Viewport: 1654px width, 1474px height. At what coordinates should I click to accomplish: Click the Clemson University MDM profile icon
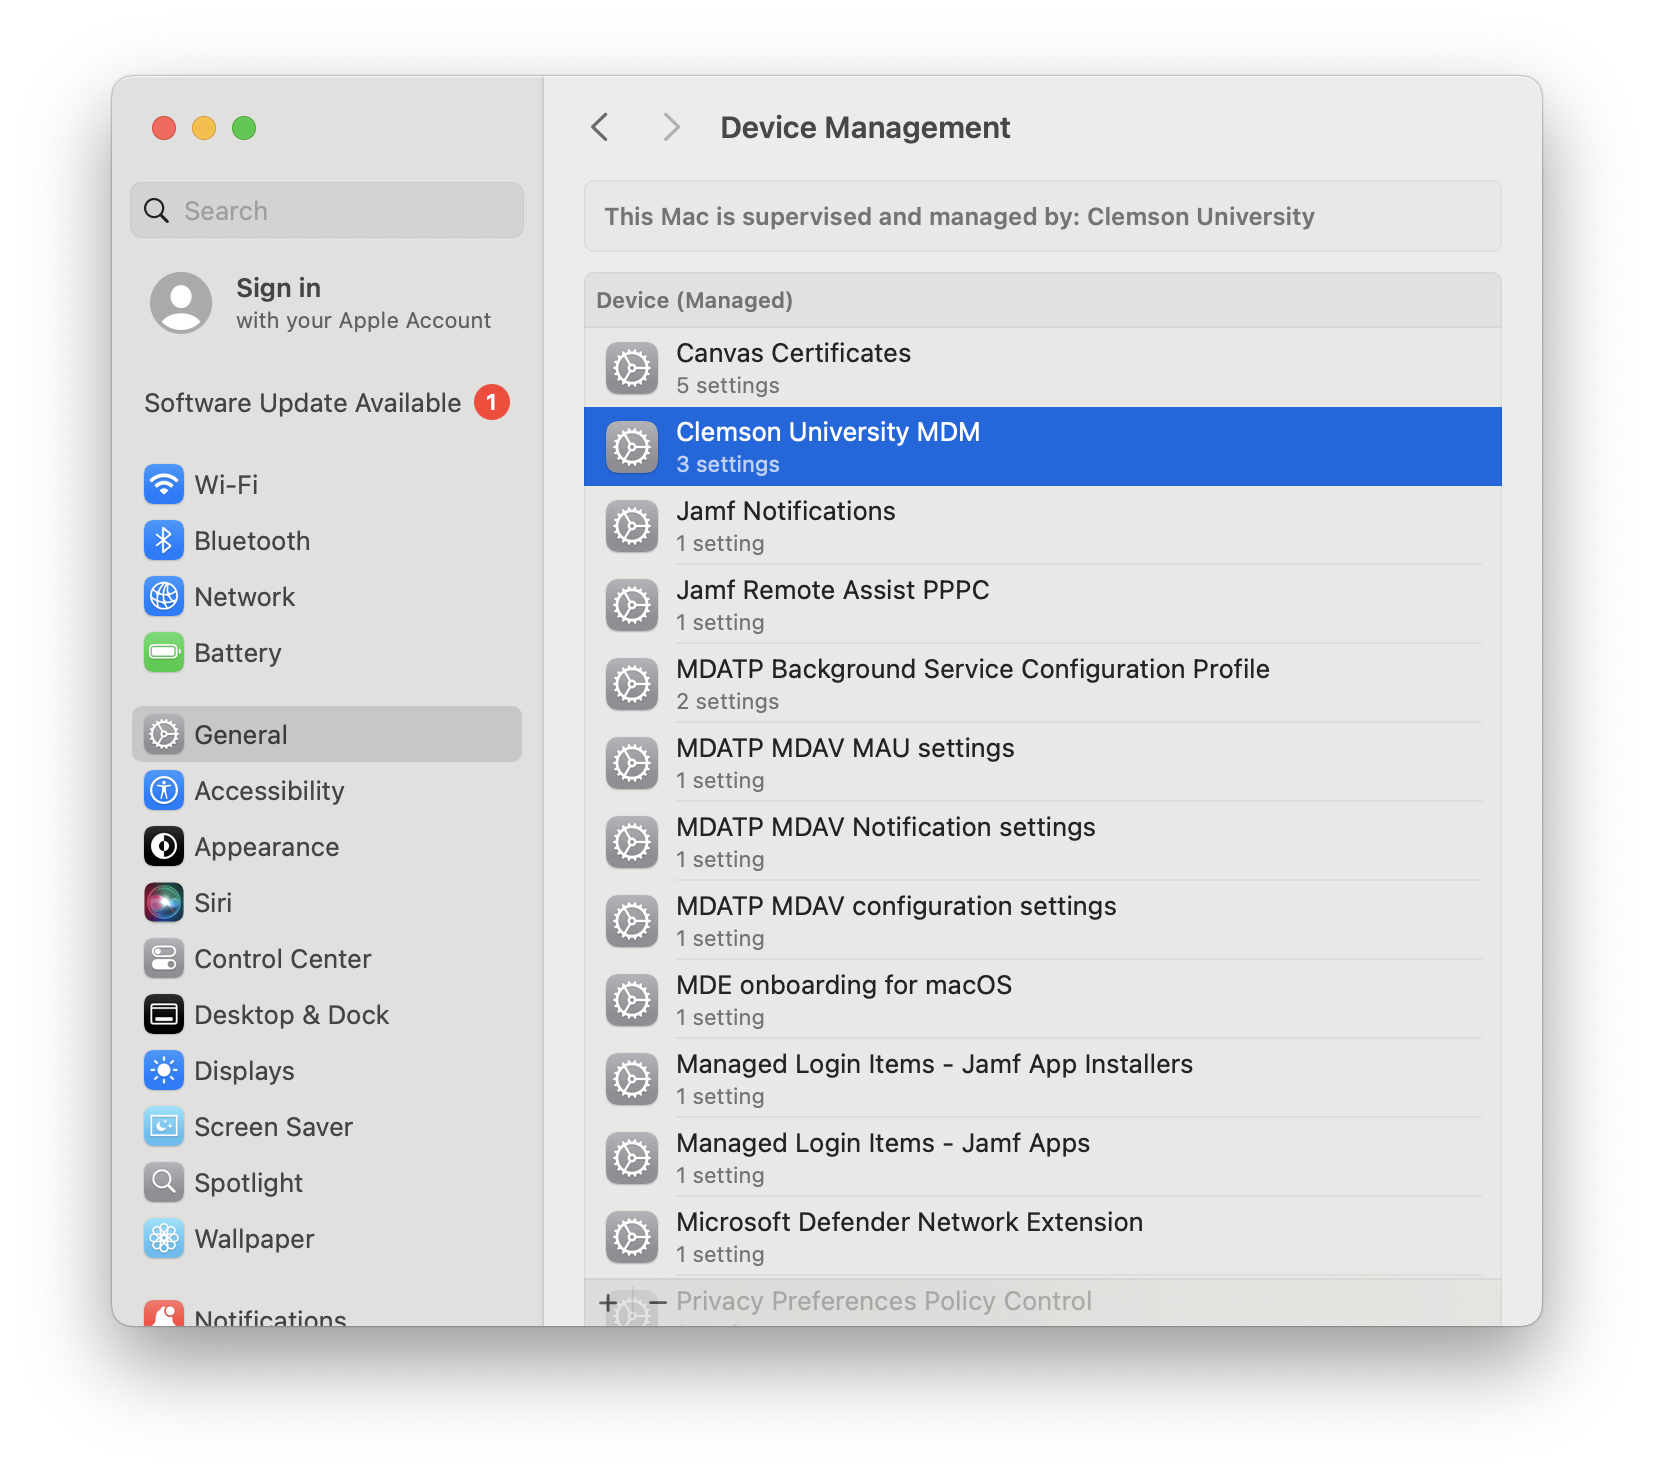[632, 447]
